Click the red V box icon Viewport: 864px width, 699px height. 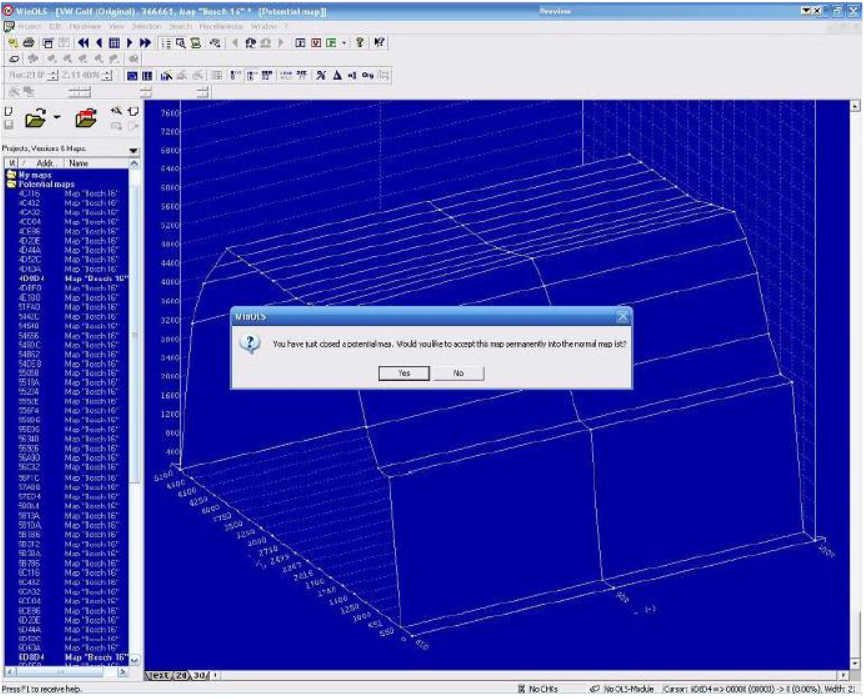[x=316, y=42]
